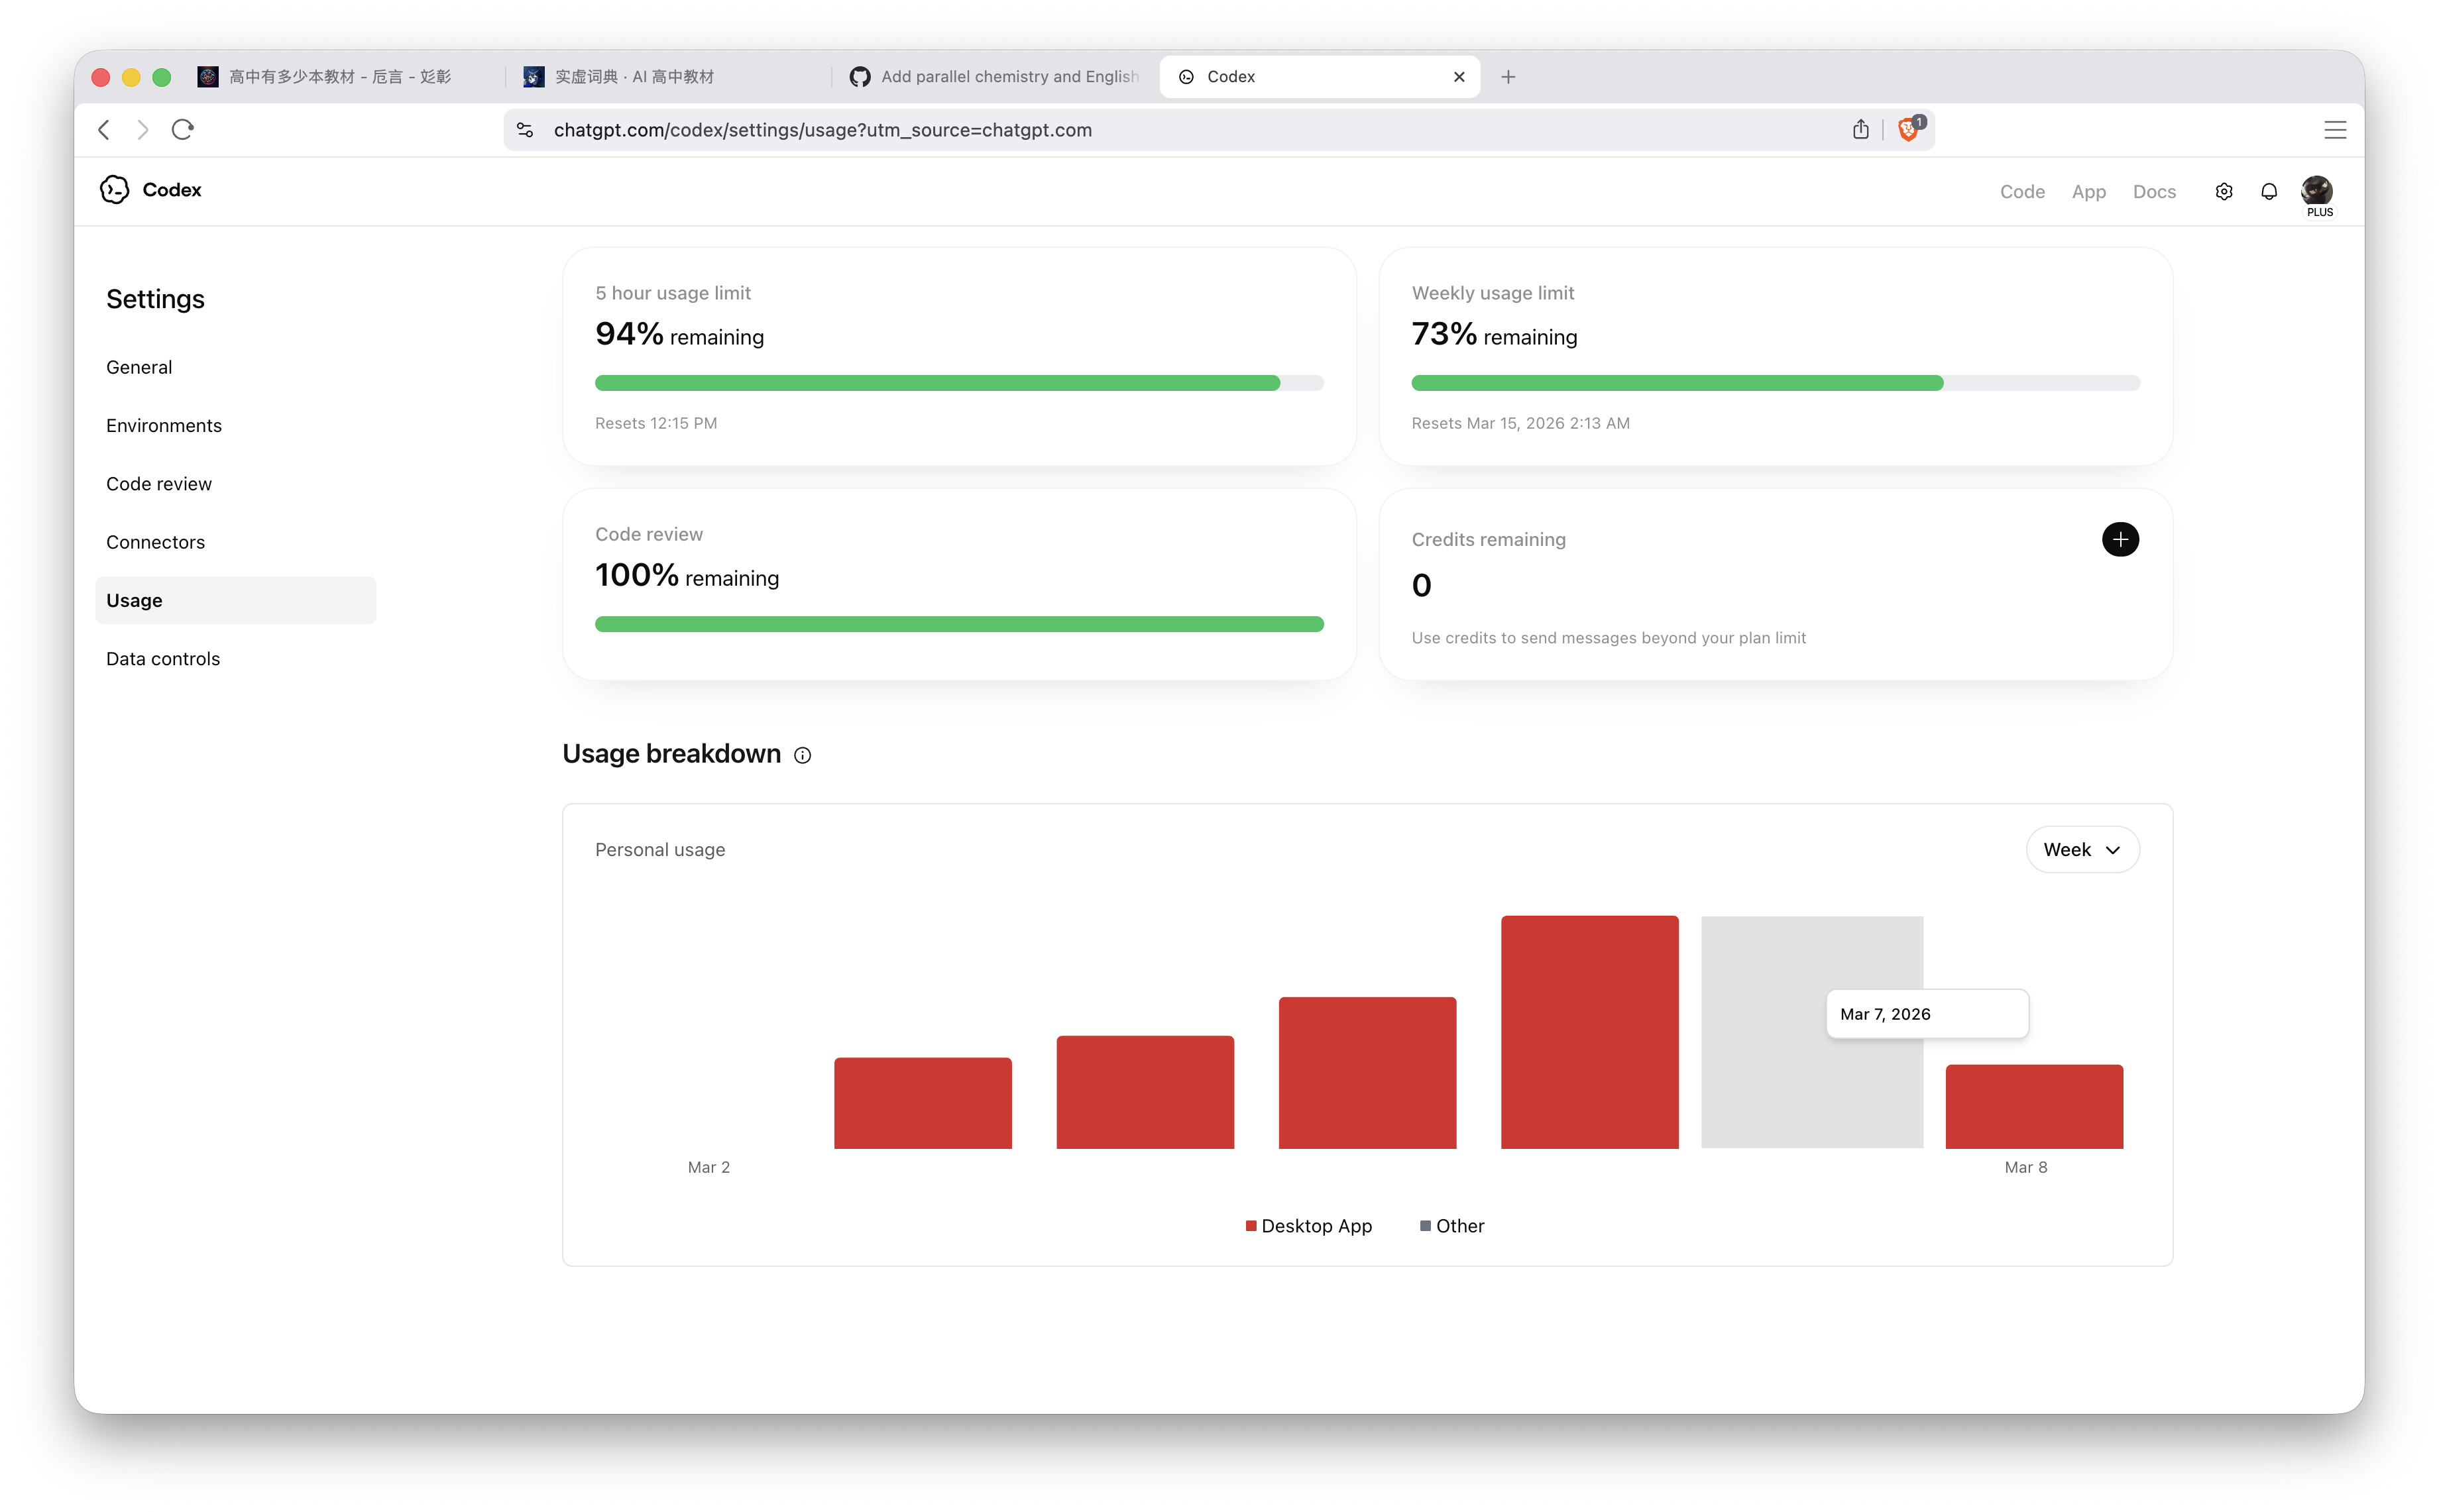
Task: Go to Data controls settings
Action: (x=163, y=658)
